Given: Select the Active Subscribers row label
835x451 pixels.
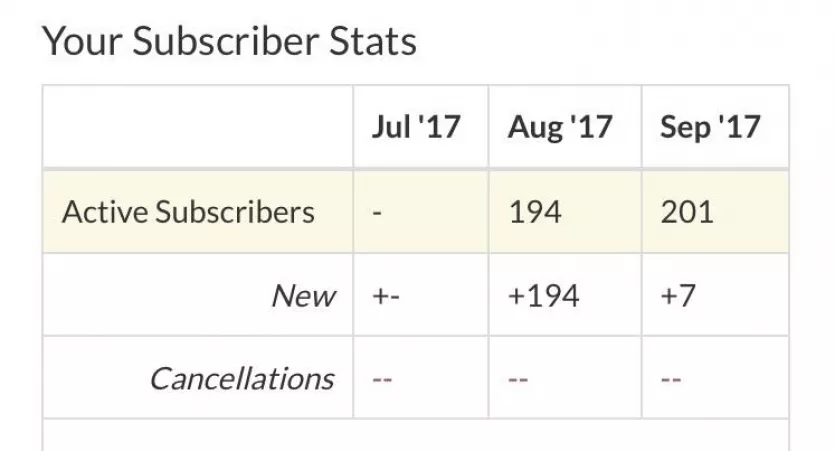Looking at the screenshot, I should click(188, 212).
